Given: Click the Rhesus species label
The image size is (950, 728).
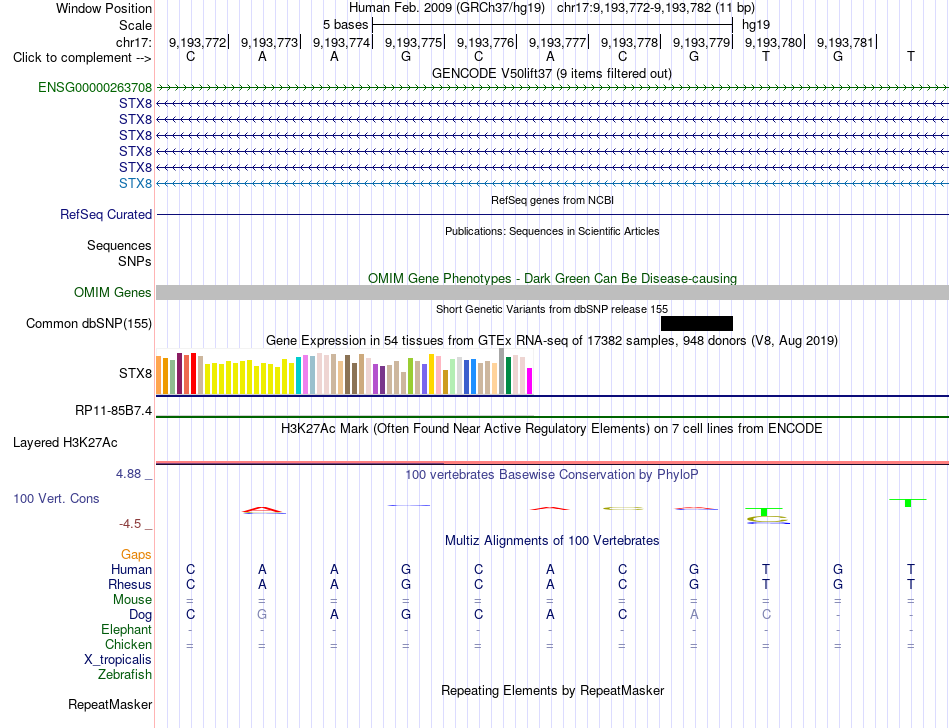Looking at the screenshot, I should (x=130, y=584).
